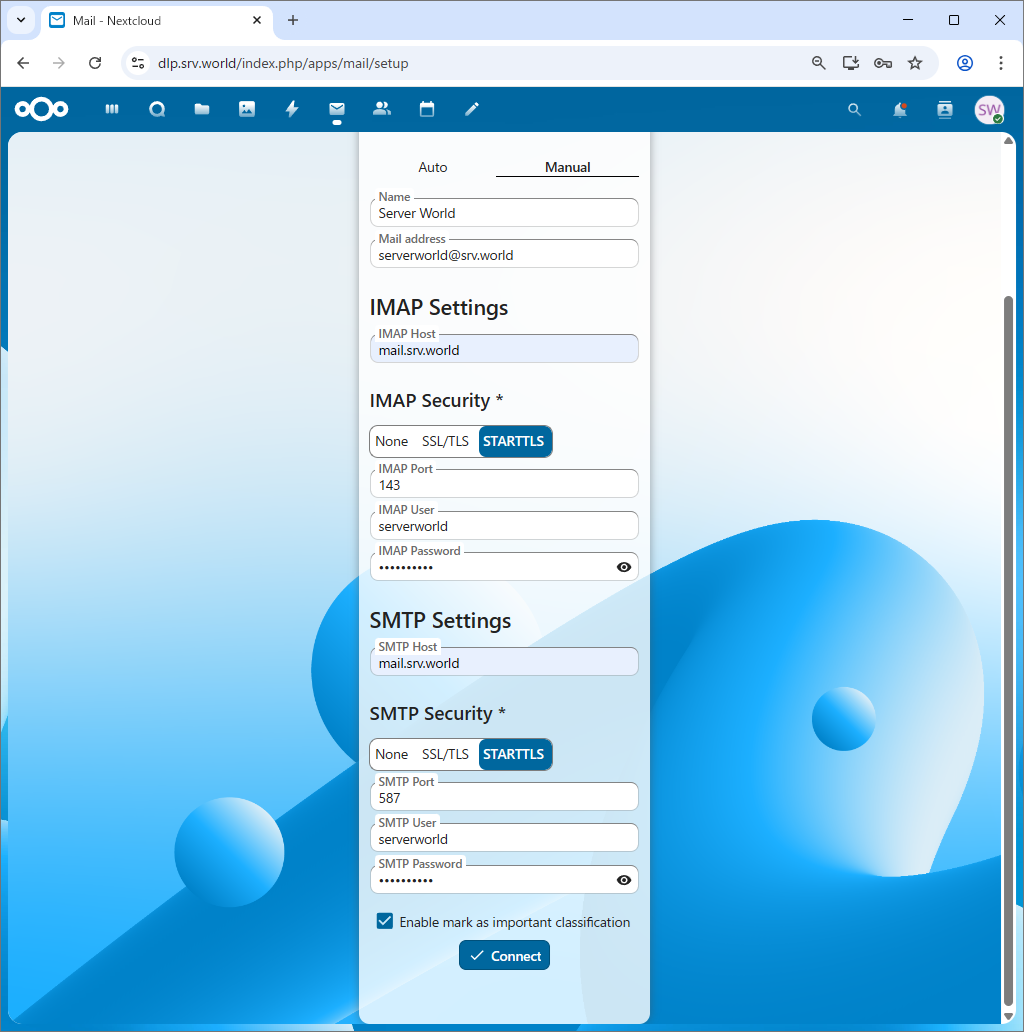Open the Talk app icon

157,109
